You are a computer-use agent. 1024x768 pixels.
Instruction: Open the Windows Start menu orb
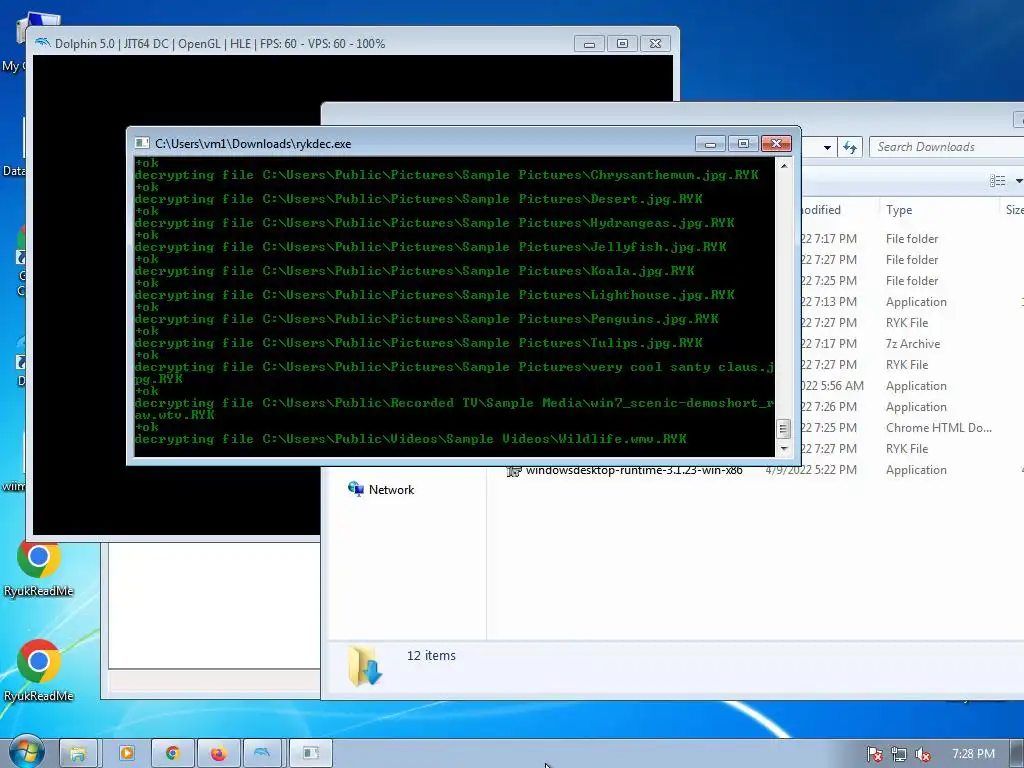click(x=26, y=753)
